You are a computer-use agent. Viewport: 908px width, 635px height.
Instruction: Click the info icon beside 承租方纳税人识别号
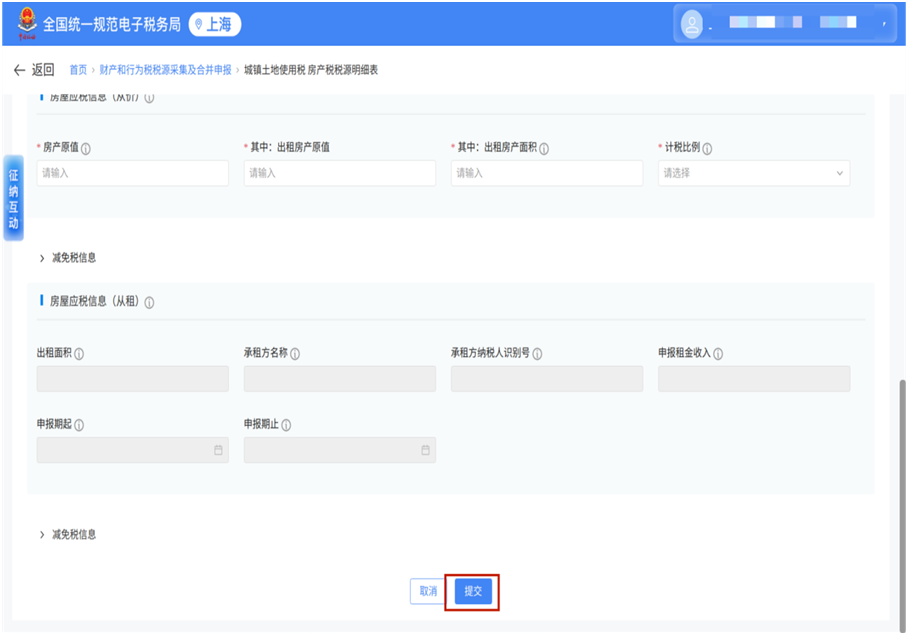tap(538, 354)
